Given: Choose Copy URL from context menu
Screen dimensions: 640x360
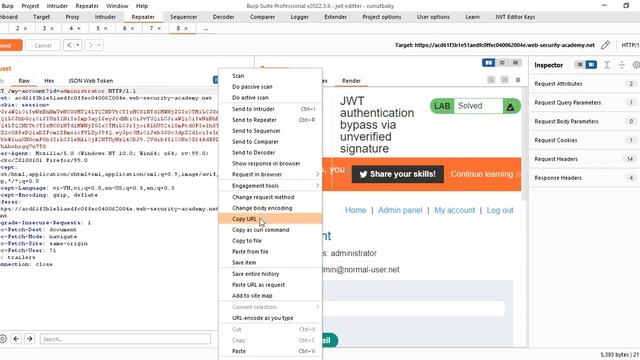Looking at the screenshot, I should click(271, 219).
